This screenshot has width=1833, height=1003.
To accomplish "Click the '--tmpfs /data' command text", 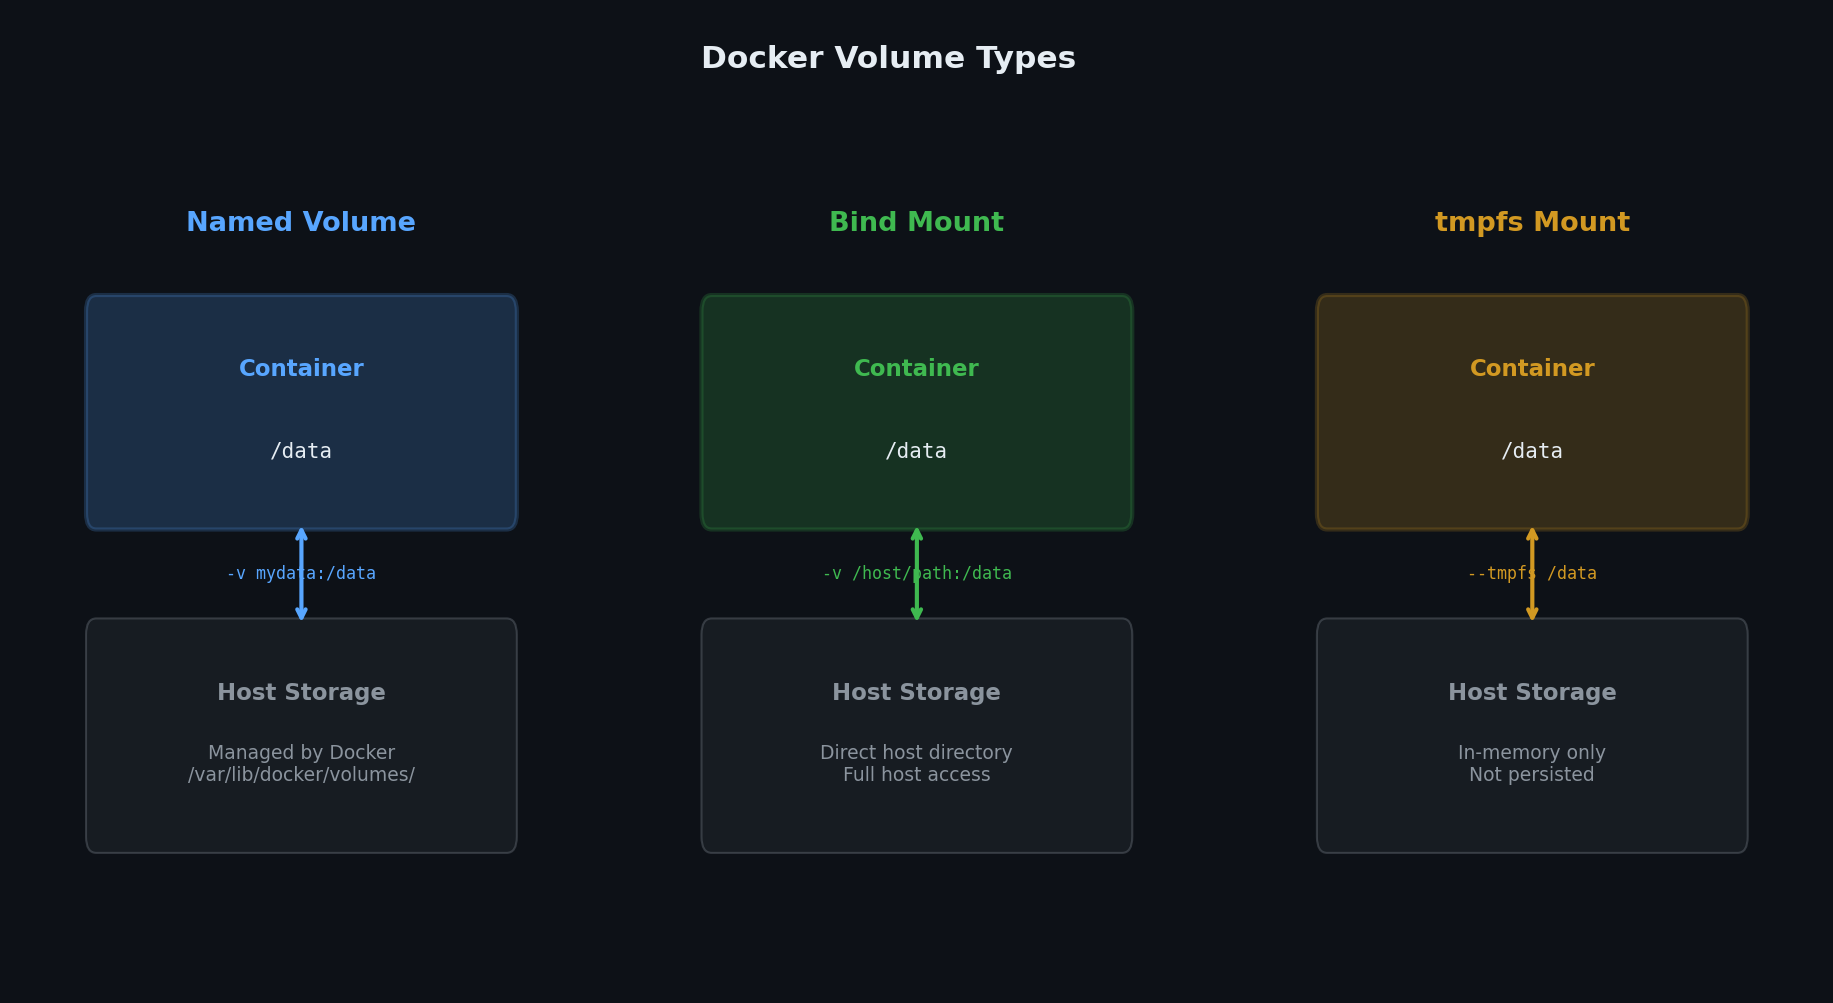I will pos(1532,574).
